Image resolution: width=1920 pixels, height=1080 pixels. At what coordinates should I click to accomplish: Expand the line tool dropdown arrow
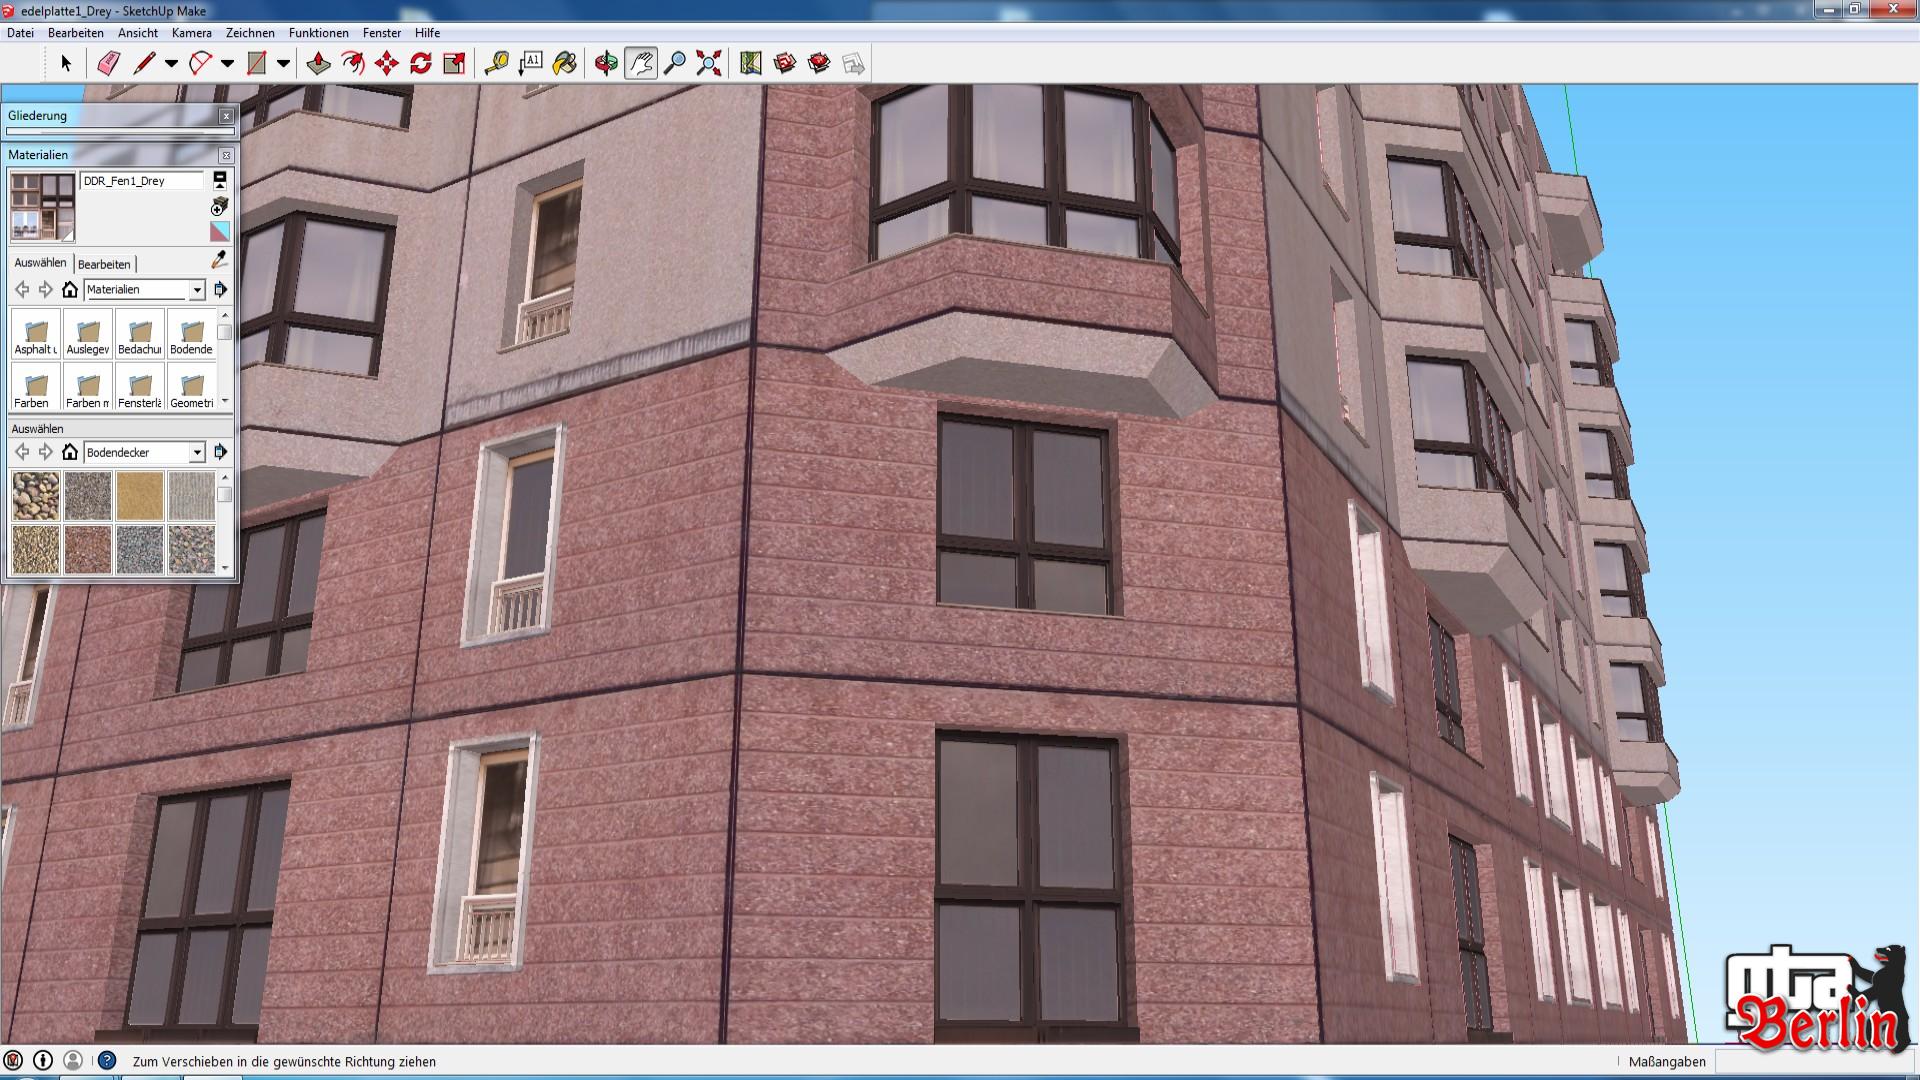172,64
